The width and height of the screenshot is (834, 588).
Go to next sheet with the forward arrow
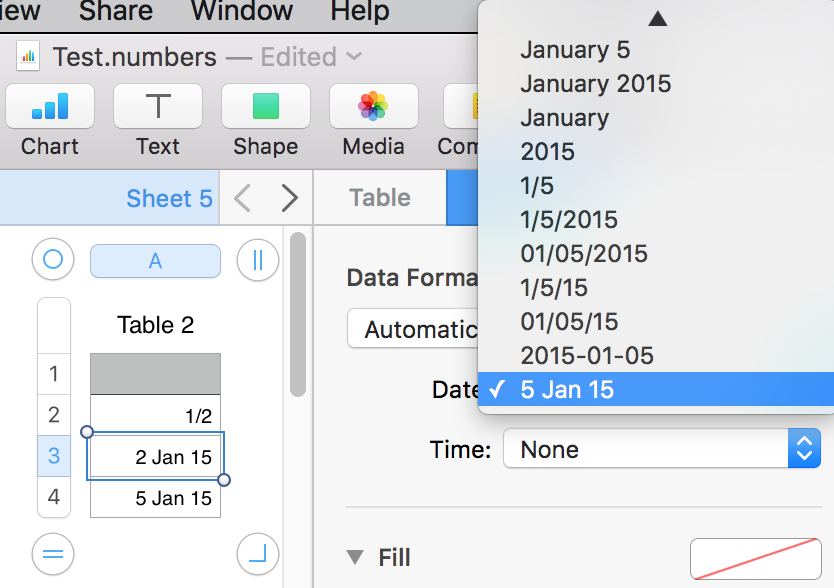[x=289, y=197]
